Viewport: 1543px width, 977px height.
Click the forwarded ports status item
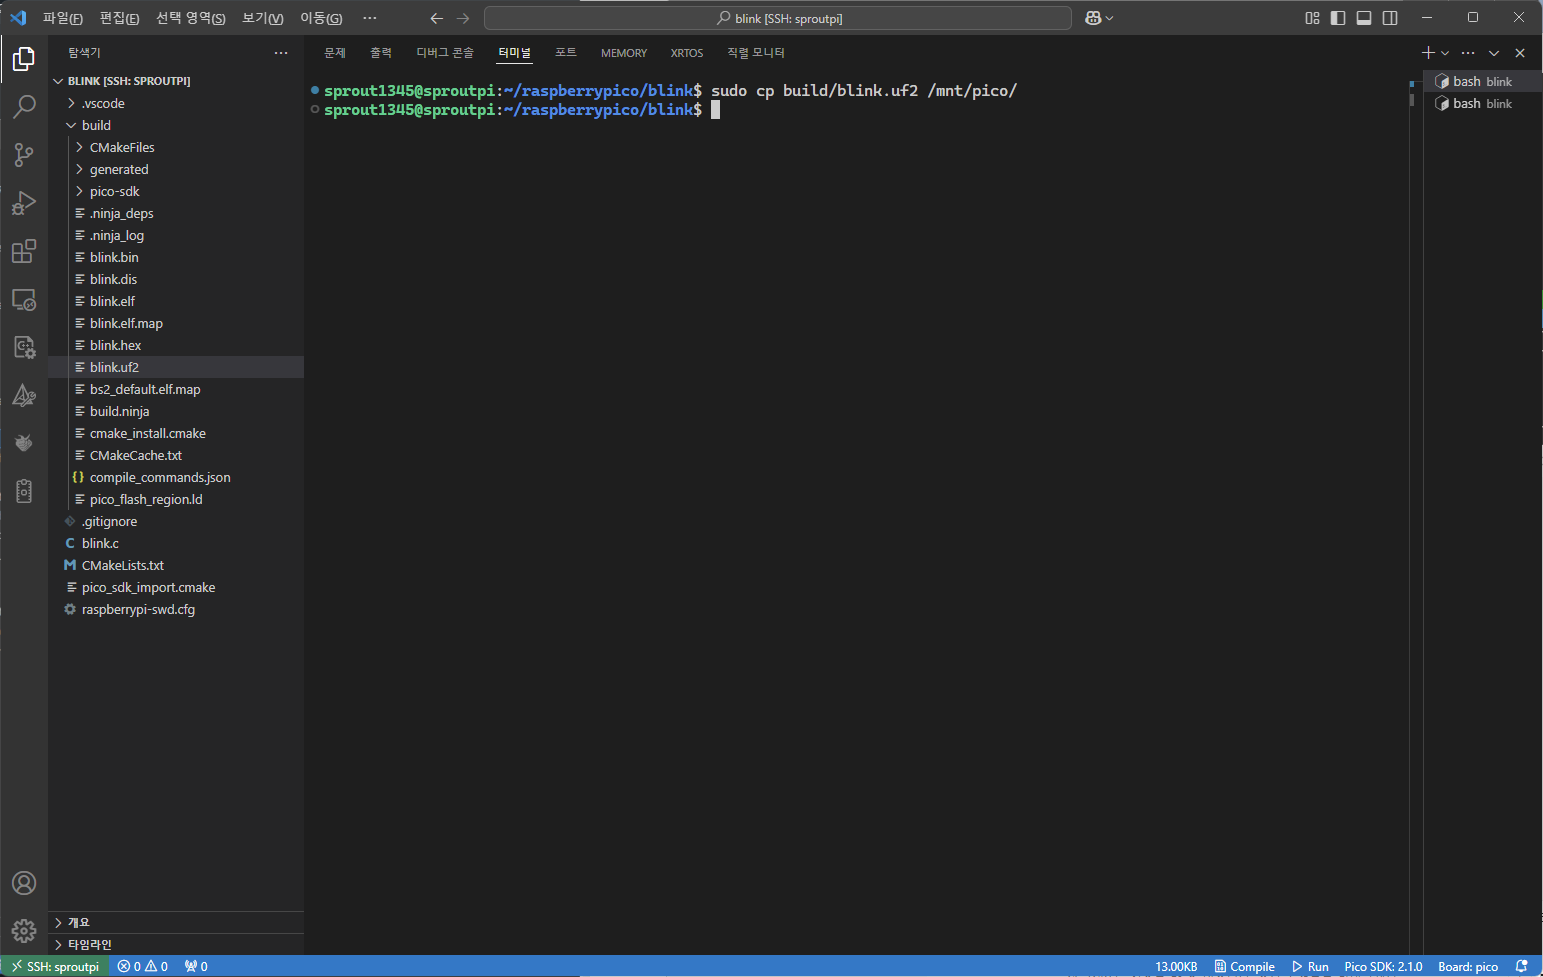pos(196,966)
